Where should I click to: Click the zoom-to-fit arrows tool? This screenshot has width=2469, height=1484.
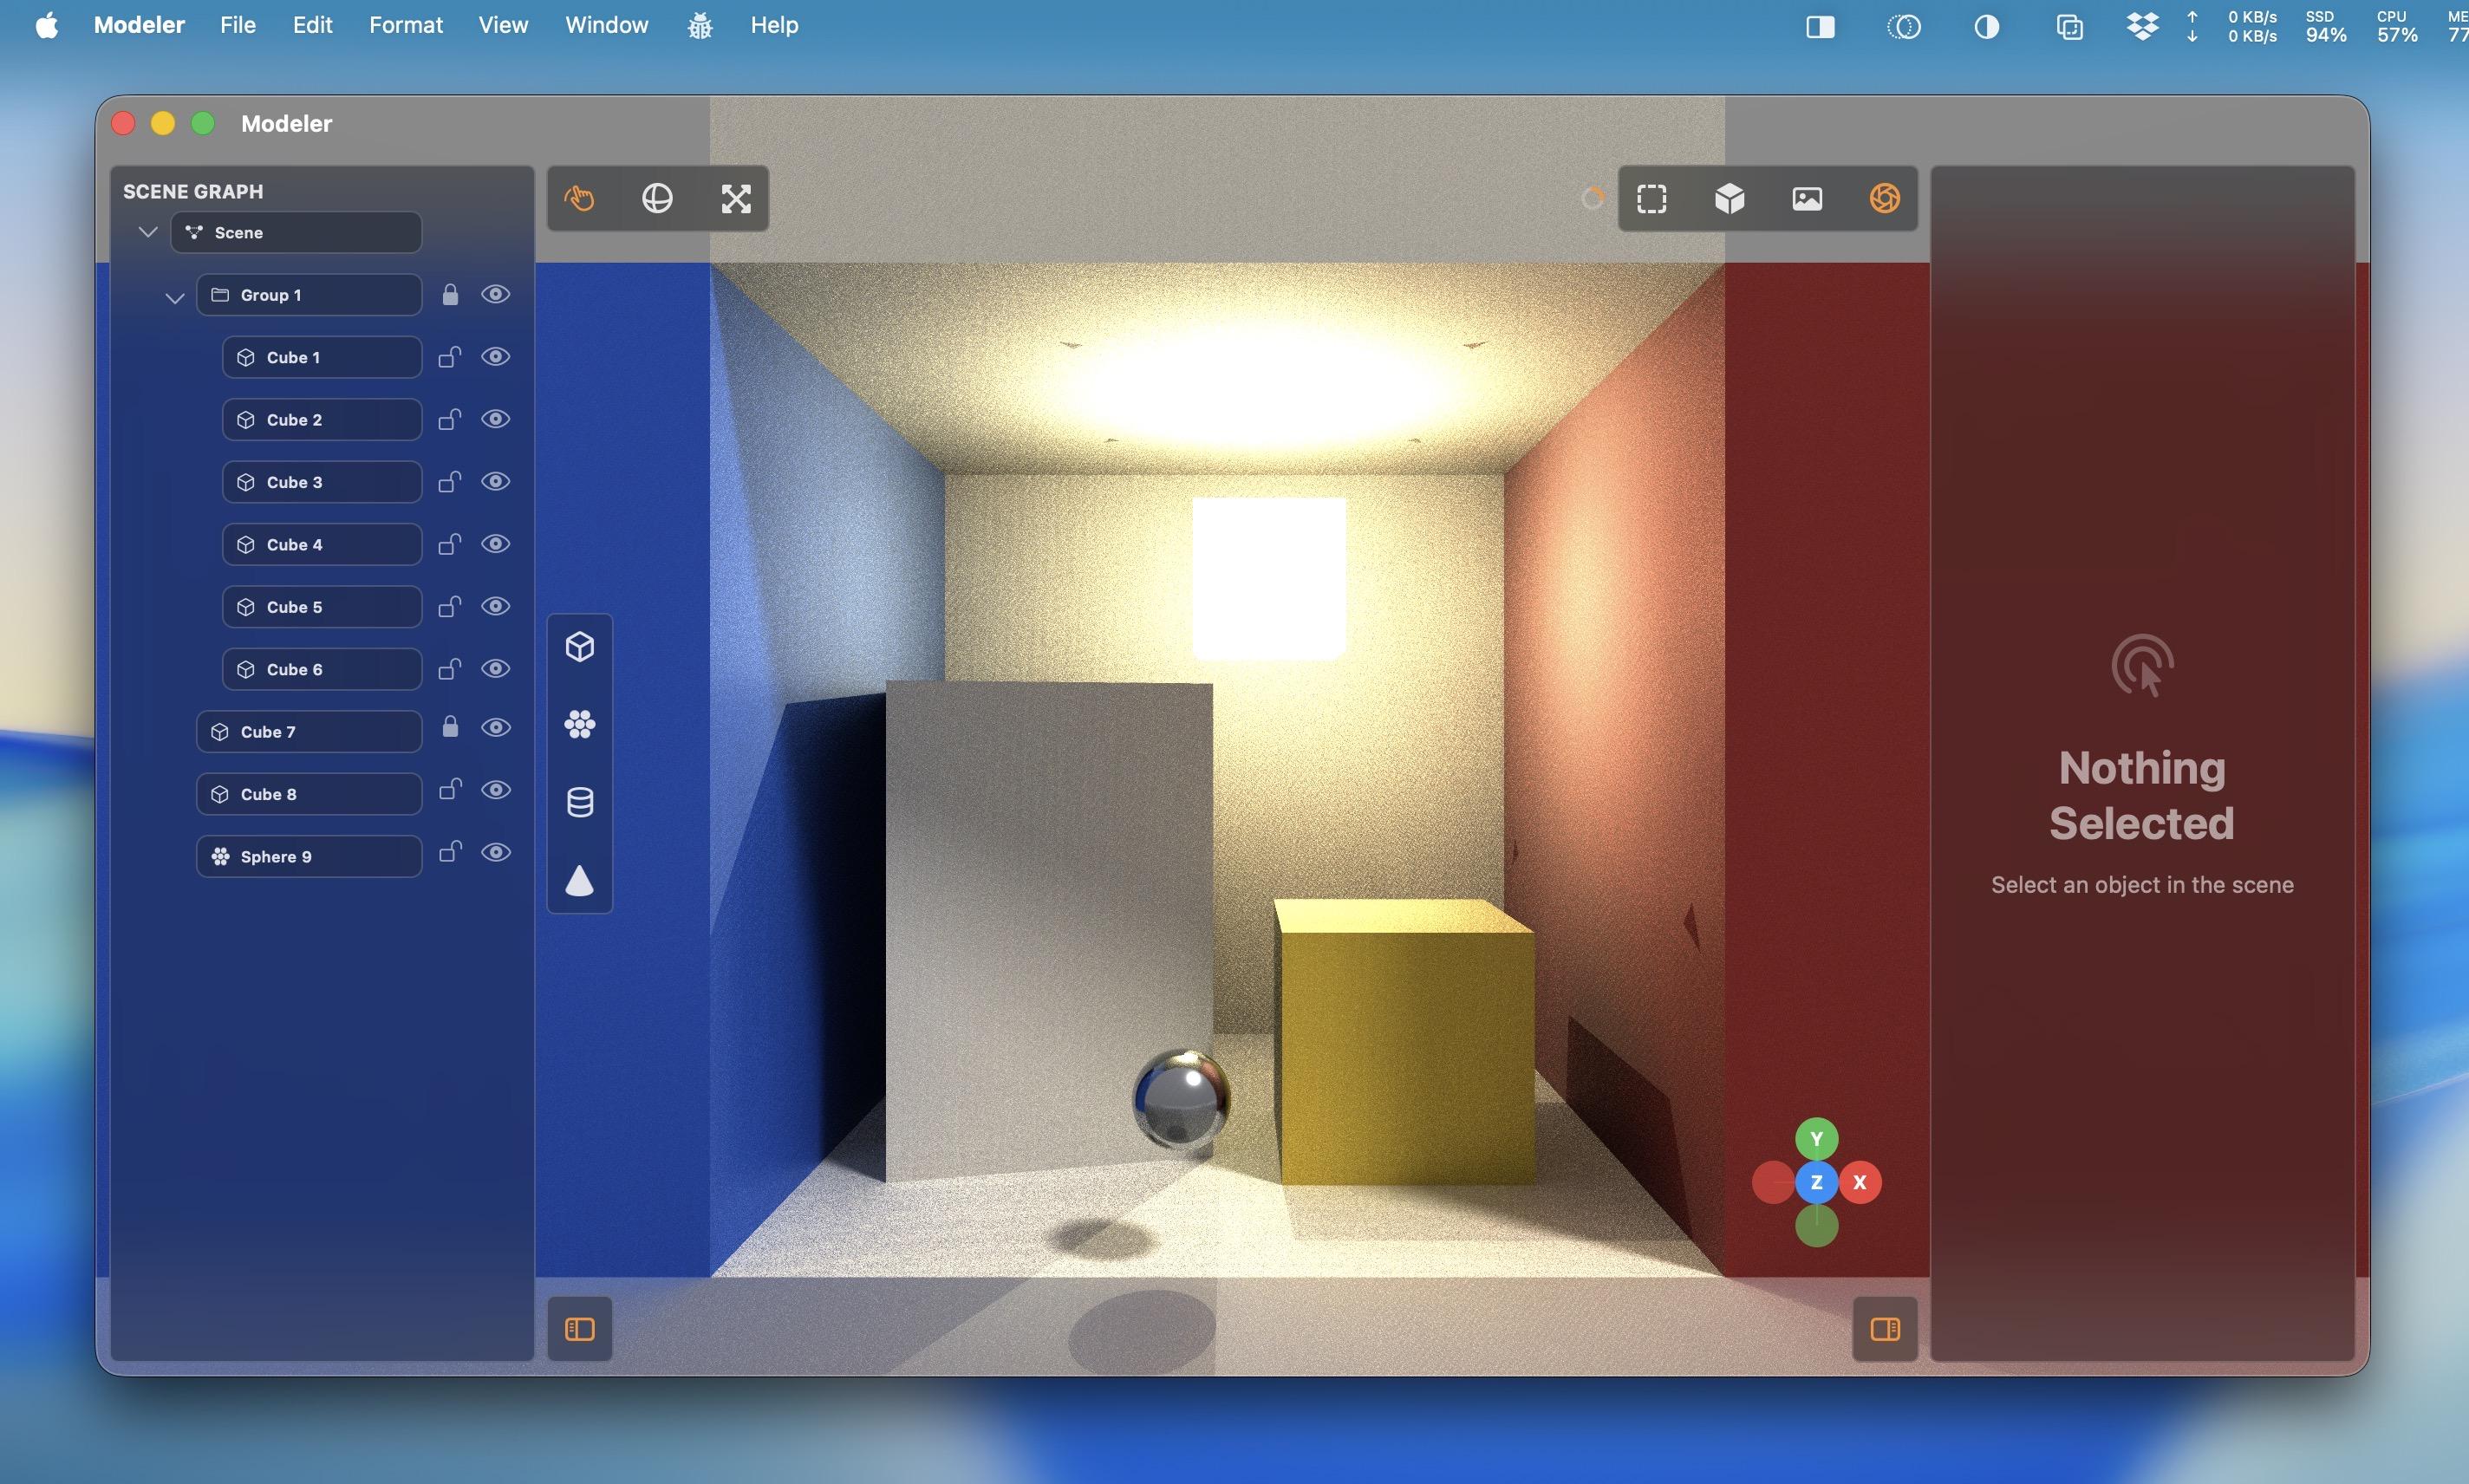(x=736, y=198)
